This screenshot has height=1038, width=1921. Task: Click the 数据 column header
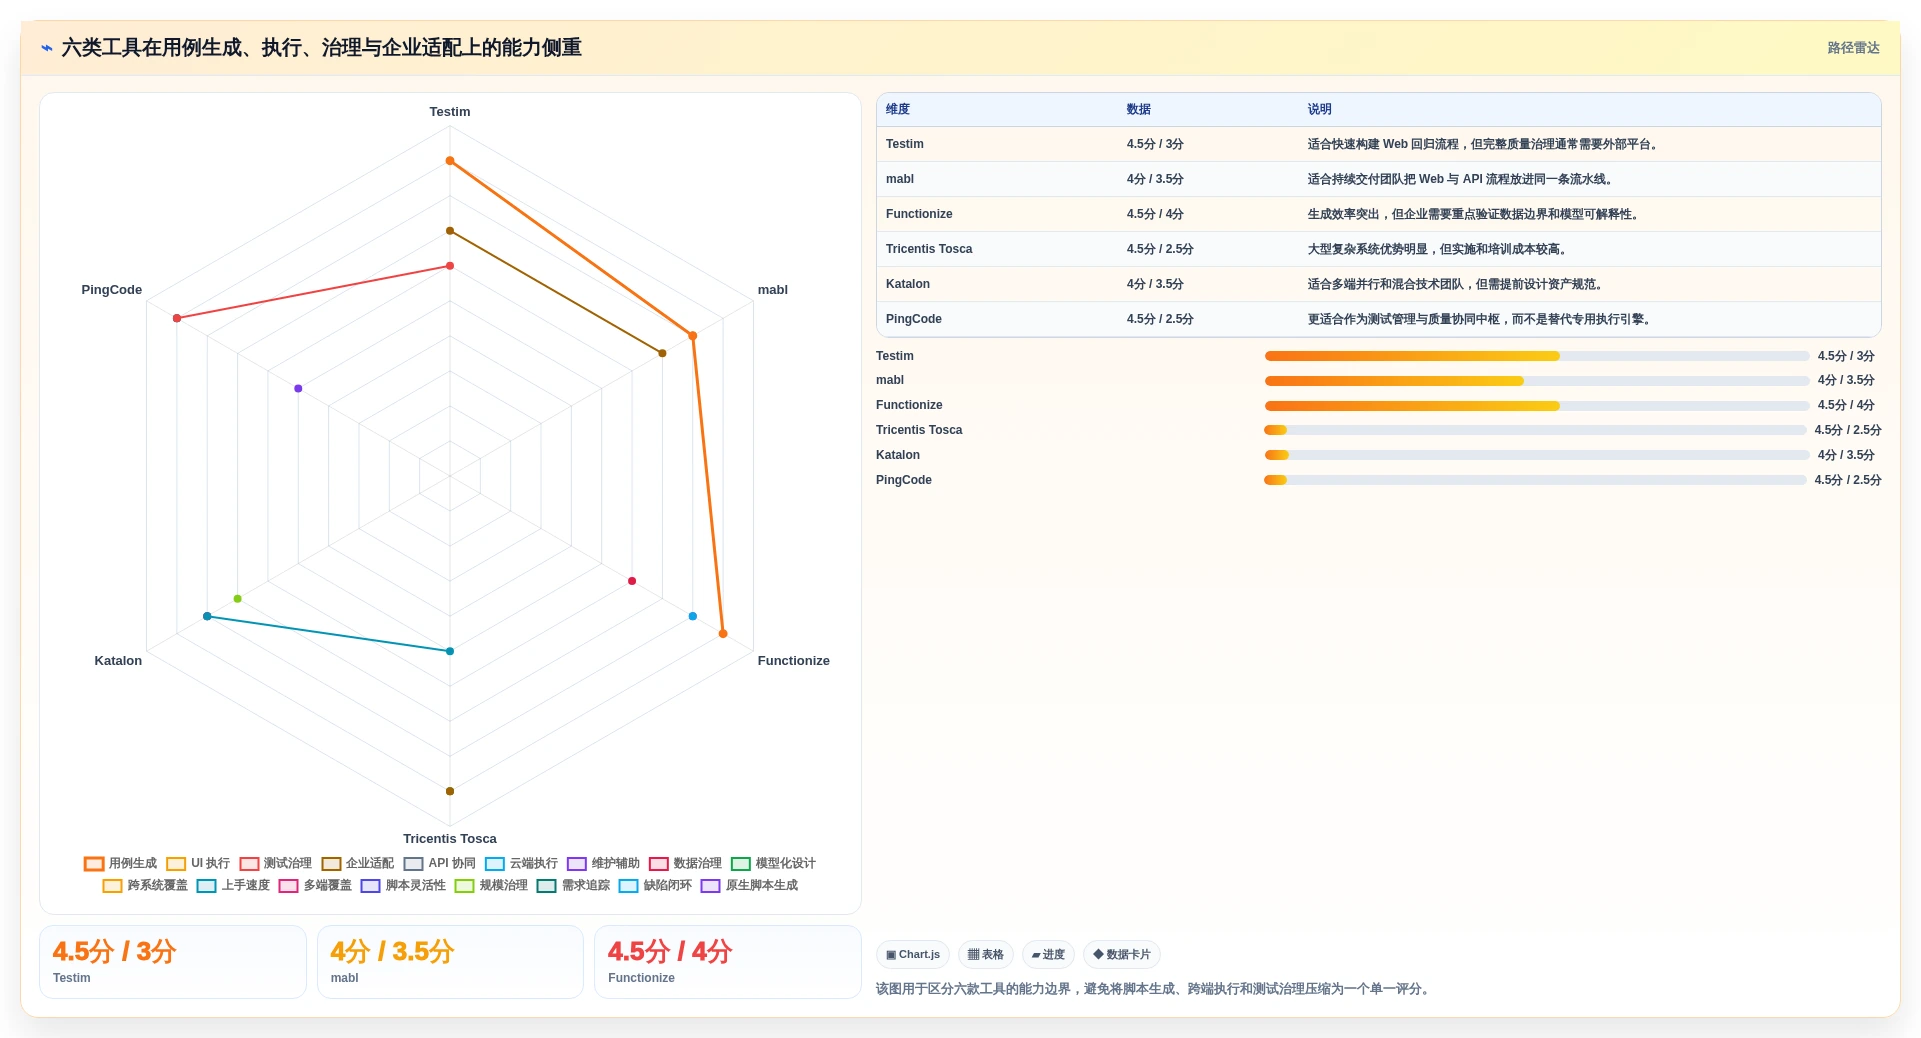pos(1138,109)
